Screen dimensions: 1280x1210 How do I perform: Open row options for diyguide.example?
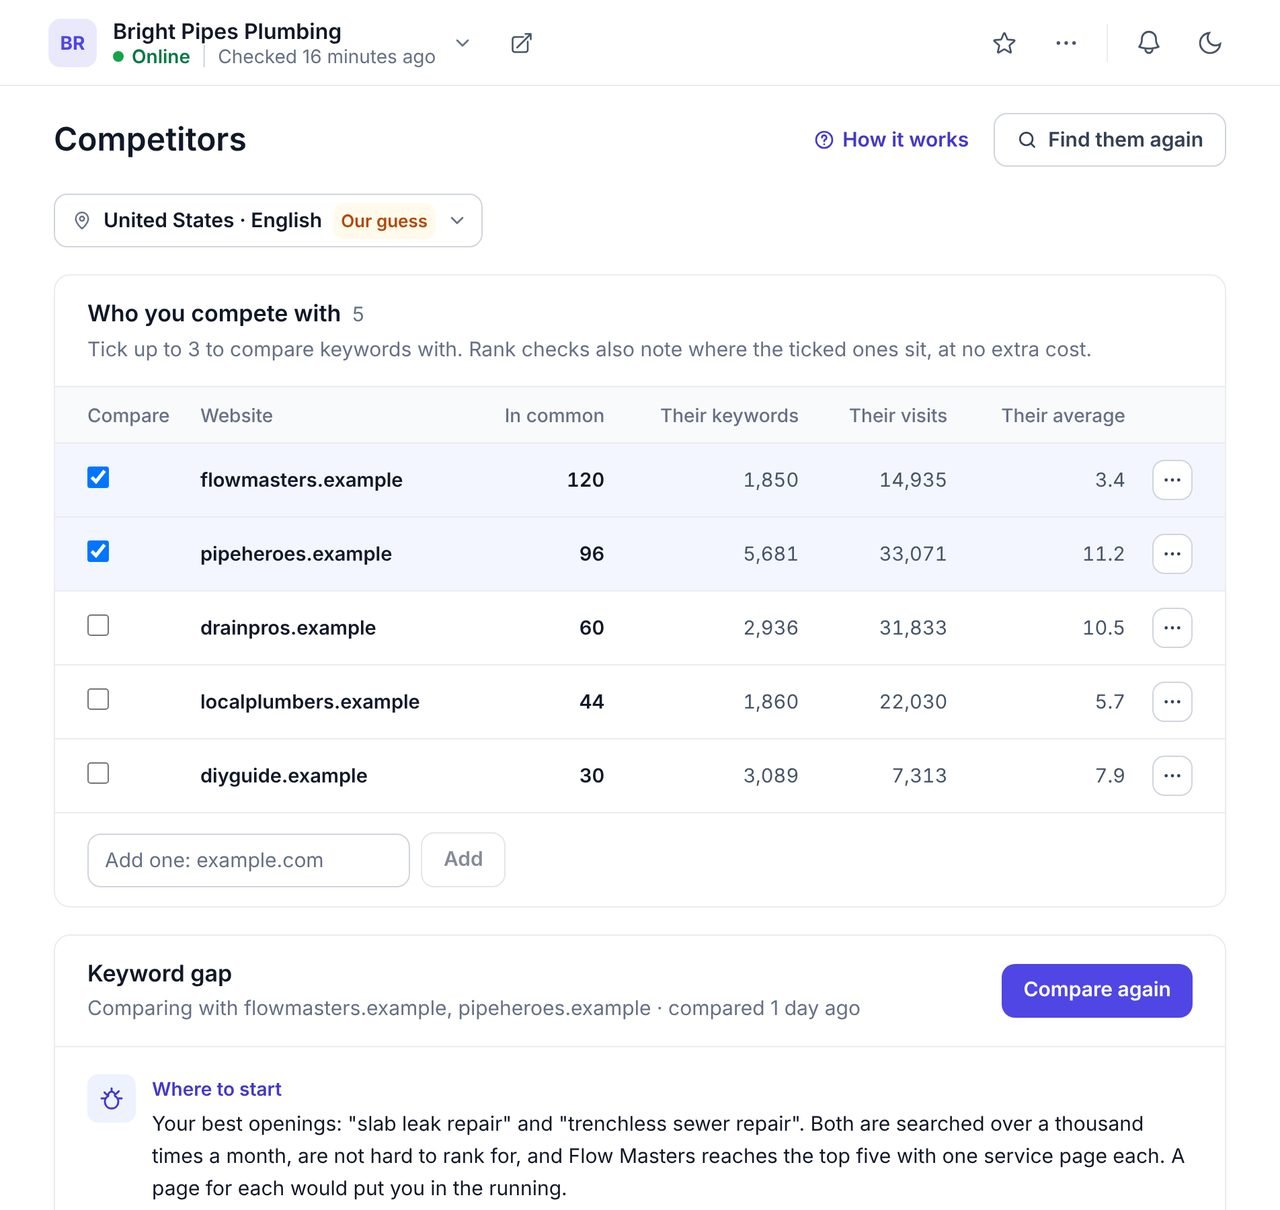click(x=1172, y=776)
